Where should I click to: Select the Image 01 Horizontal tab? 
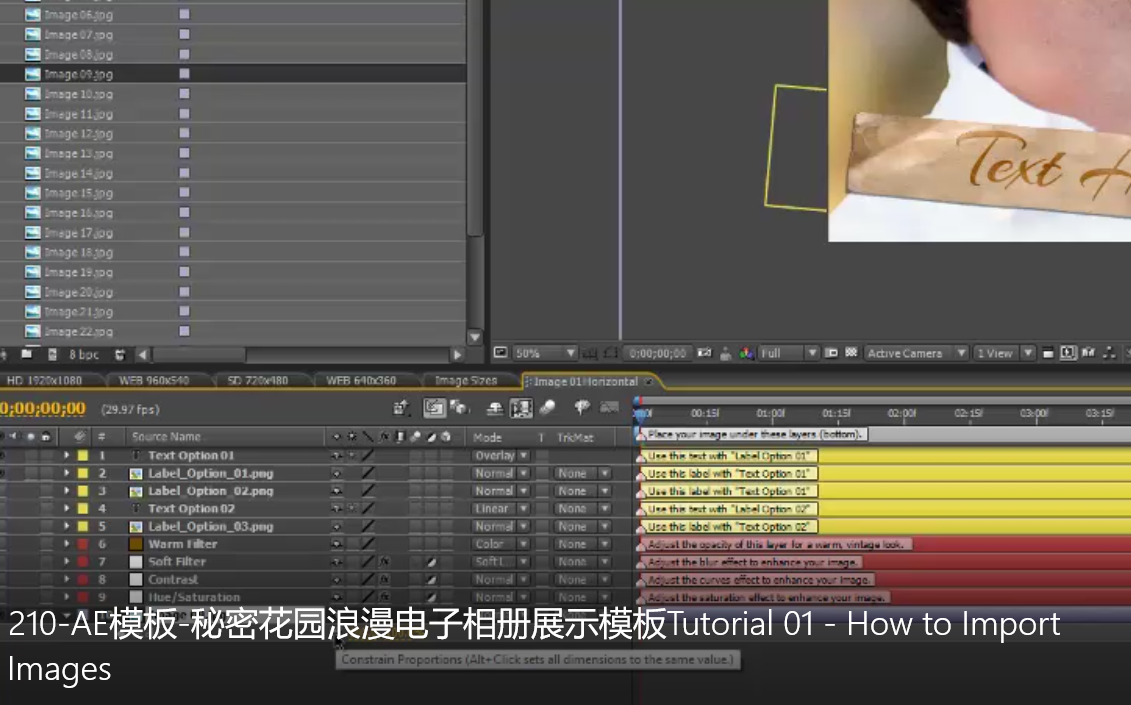pyautogui.click(x=585, y=381)
